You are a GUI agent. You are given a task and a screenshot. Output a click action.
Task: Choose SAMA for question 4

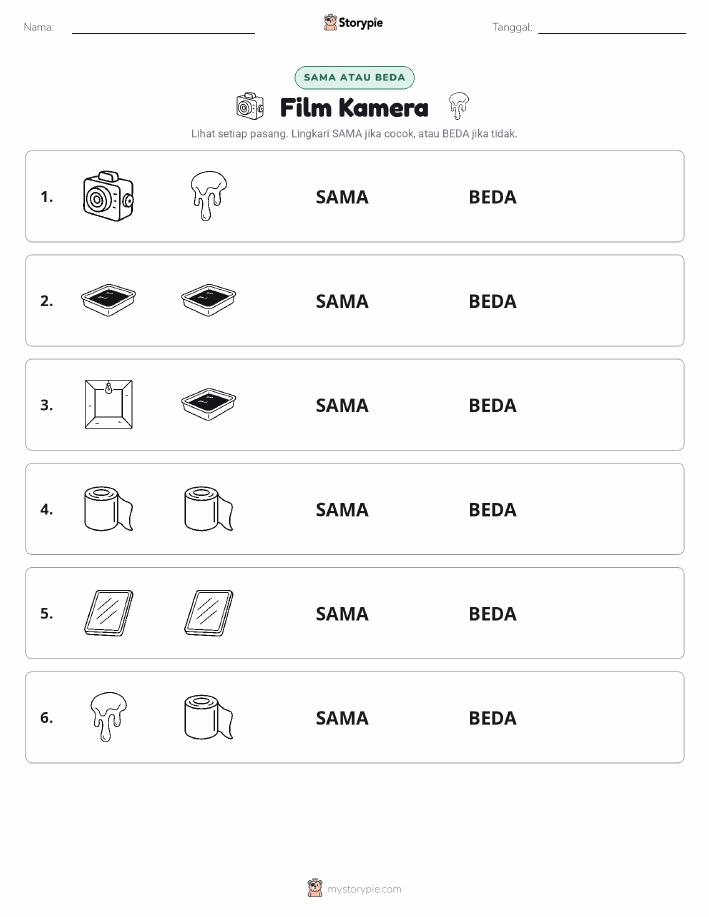coord(342,509)
